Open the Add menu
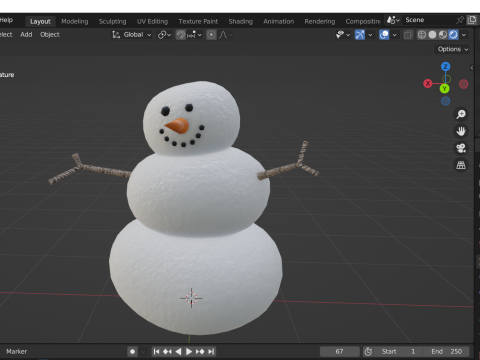Screen dimensions: 480x360 click(26, 34)
